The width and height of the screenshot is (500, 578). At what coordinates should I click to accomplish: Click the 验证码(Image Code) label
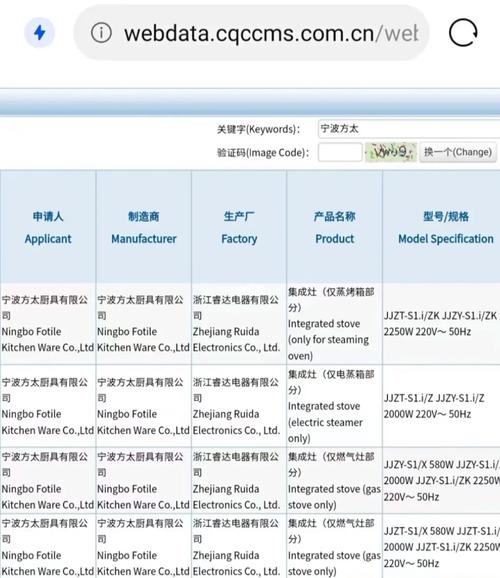[263, 152]
